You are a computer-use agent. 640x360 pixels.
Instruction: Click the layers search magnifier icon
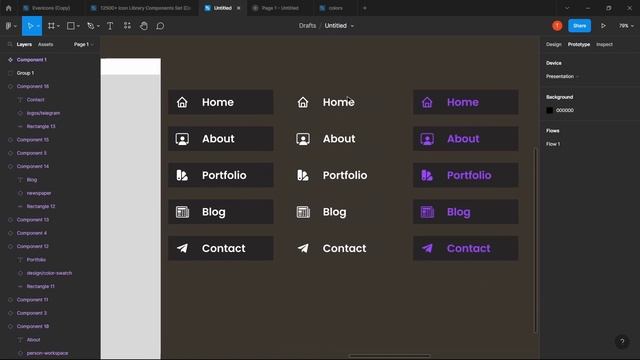[9, 44]
